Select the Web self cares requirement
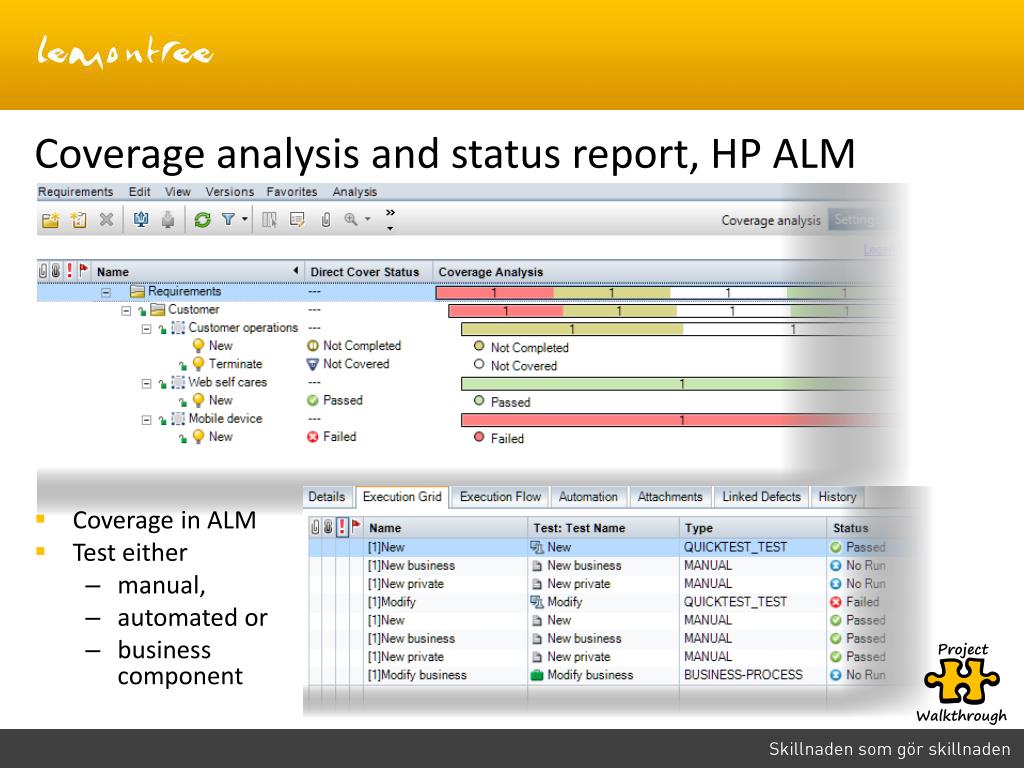This screenshot has height=768, width=1024. (x=227, y=383)
